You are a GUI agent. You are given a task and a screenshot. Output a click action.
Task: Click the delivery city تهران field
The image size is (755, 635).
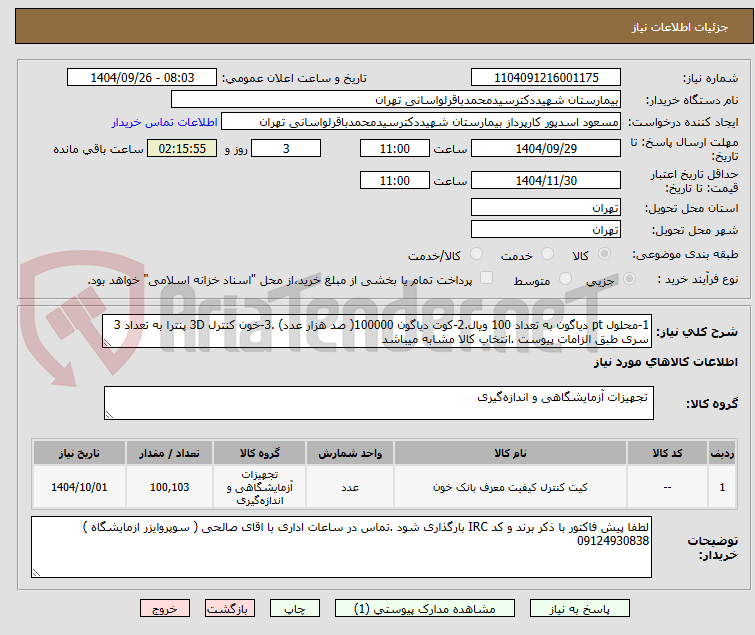(x=546, y=229)
